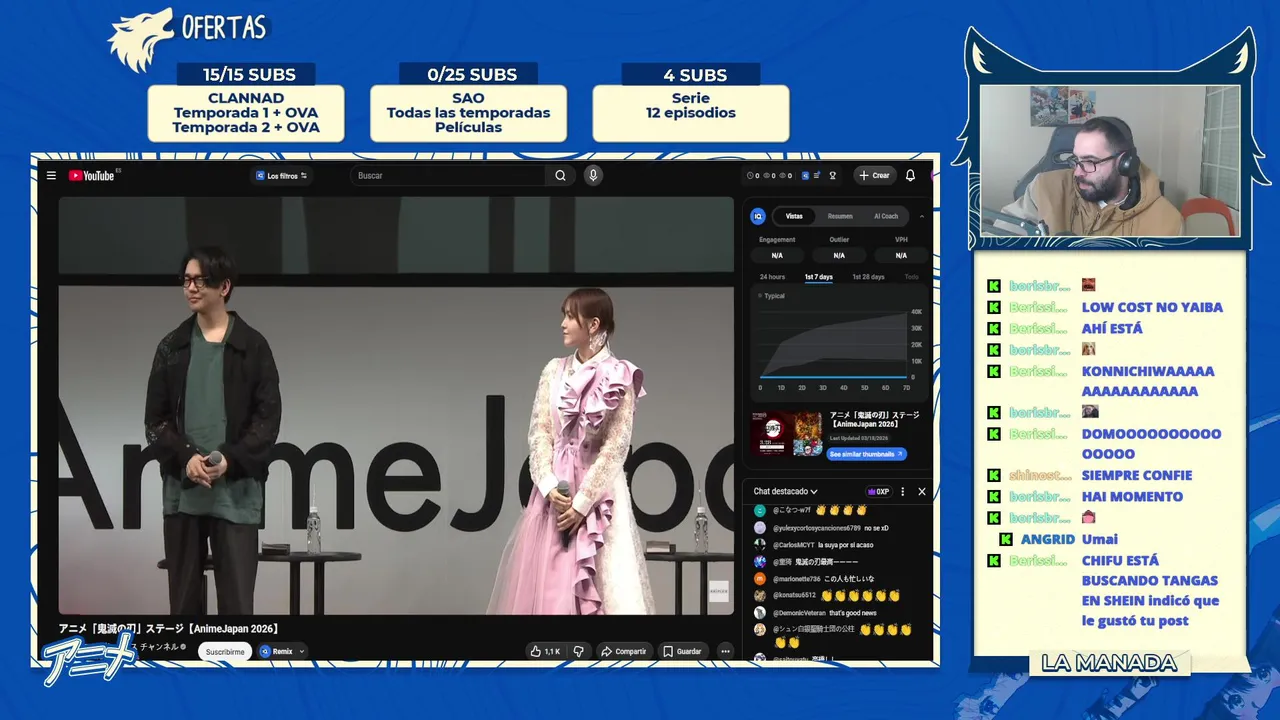Image resolution: width=1280 pixels, height=720 pixels.
Task: Click the Serie 12 episodios offer card
Action: click(690, 113)
